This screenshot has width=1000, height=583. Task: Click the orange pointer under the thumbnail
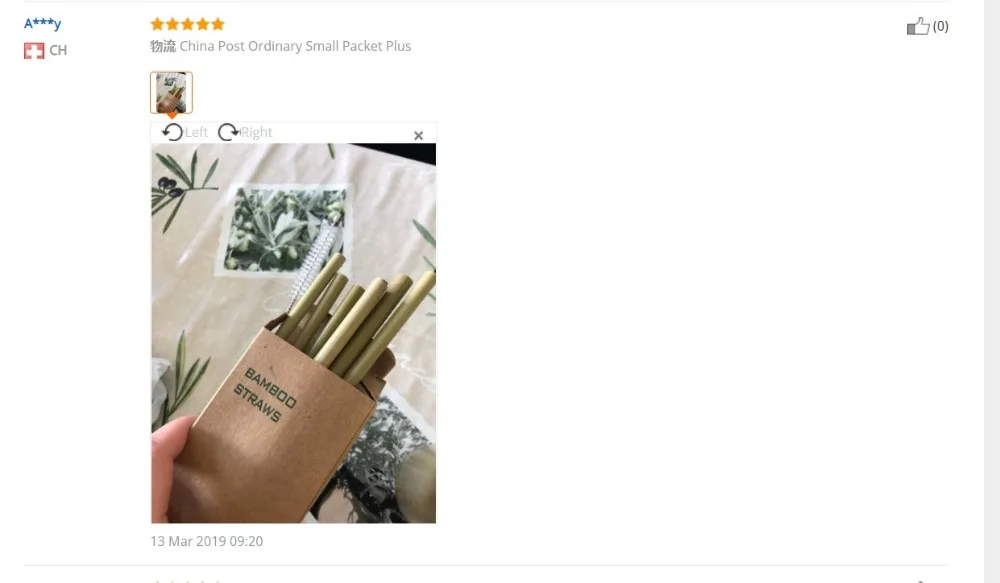[x=172, y=116]
